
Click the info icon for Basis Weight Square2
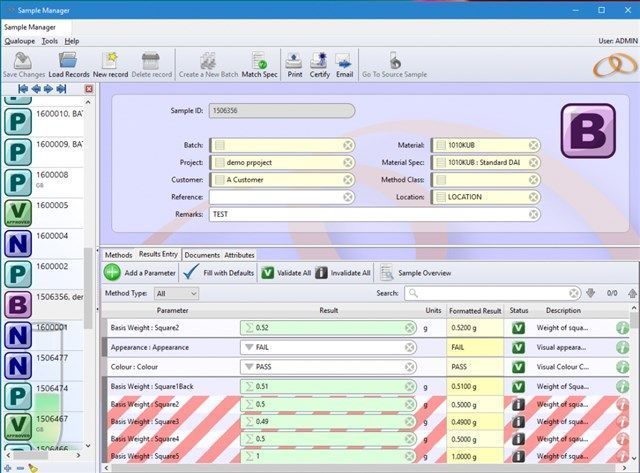point(622,328)
